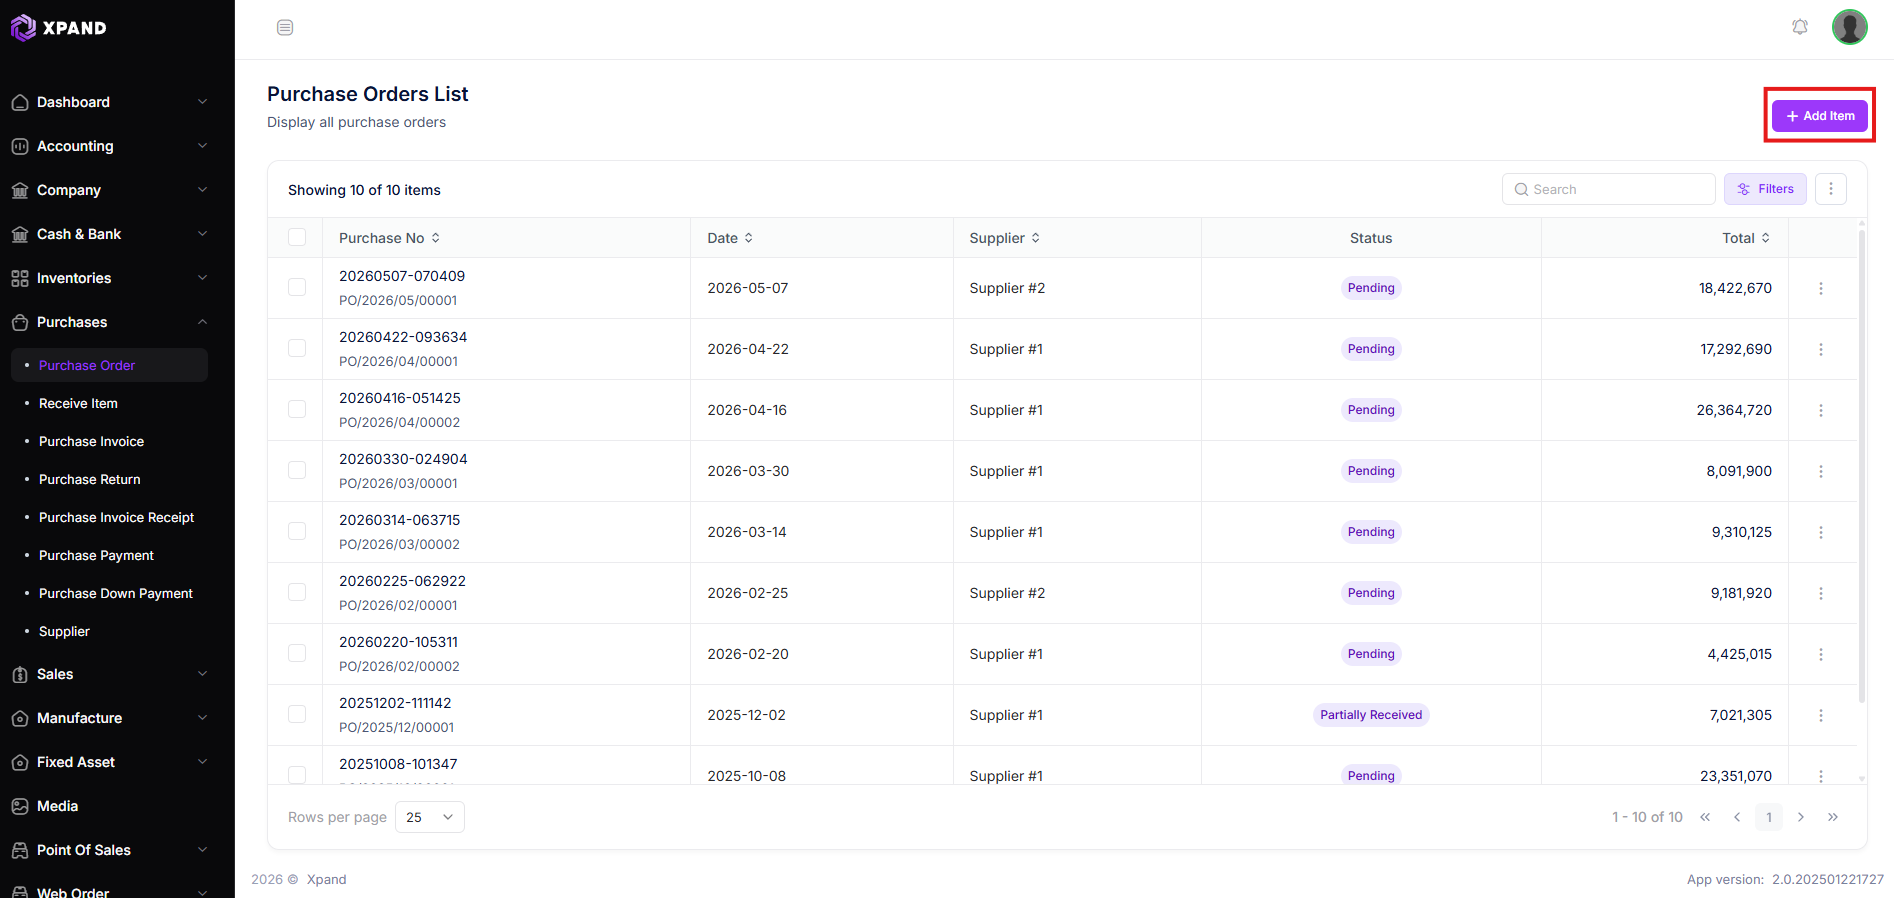Toggle the sidebar menu icon

tap(285, 27)
